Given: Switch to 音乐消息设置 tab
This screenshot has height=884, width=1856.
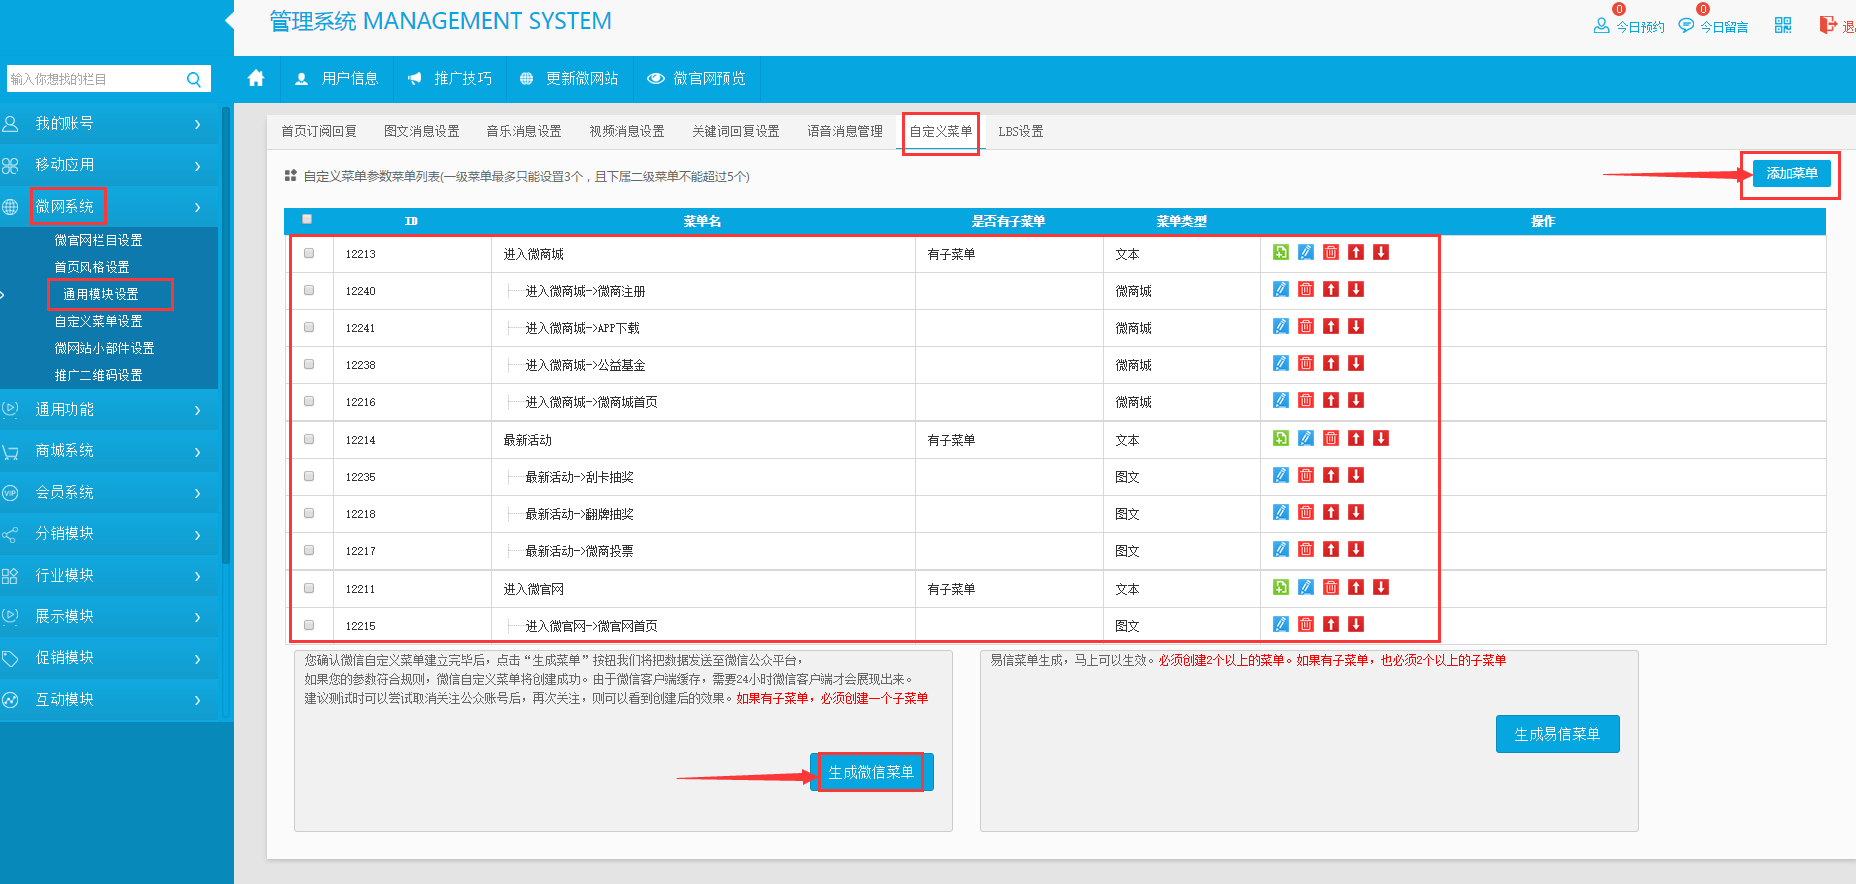Looking at the screenshot, I should tap(524, 131).
